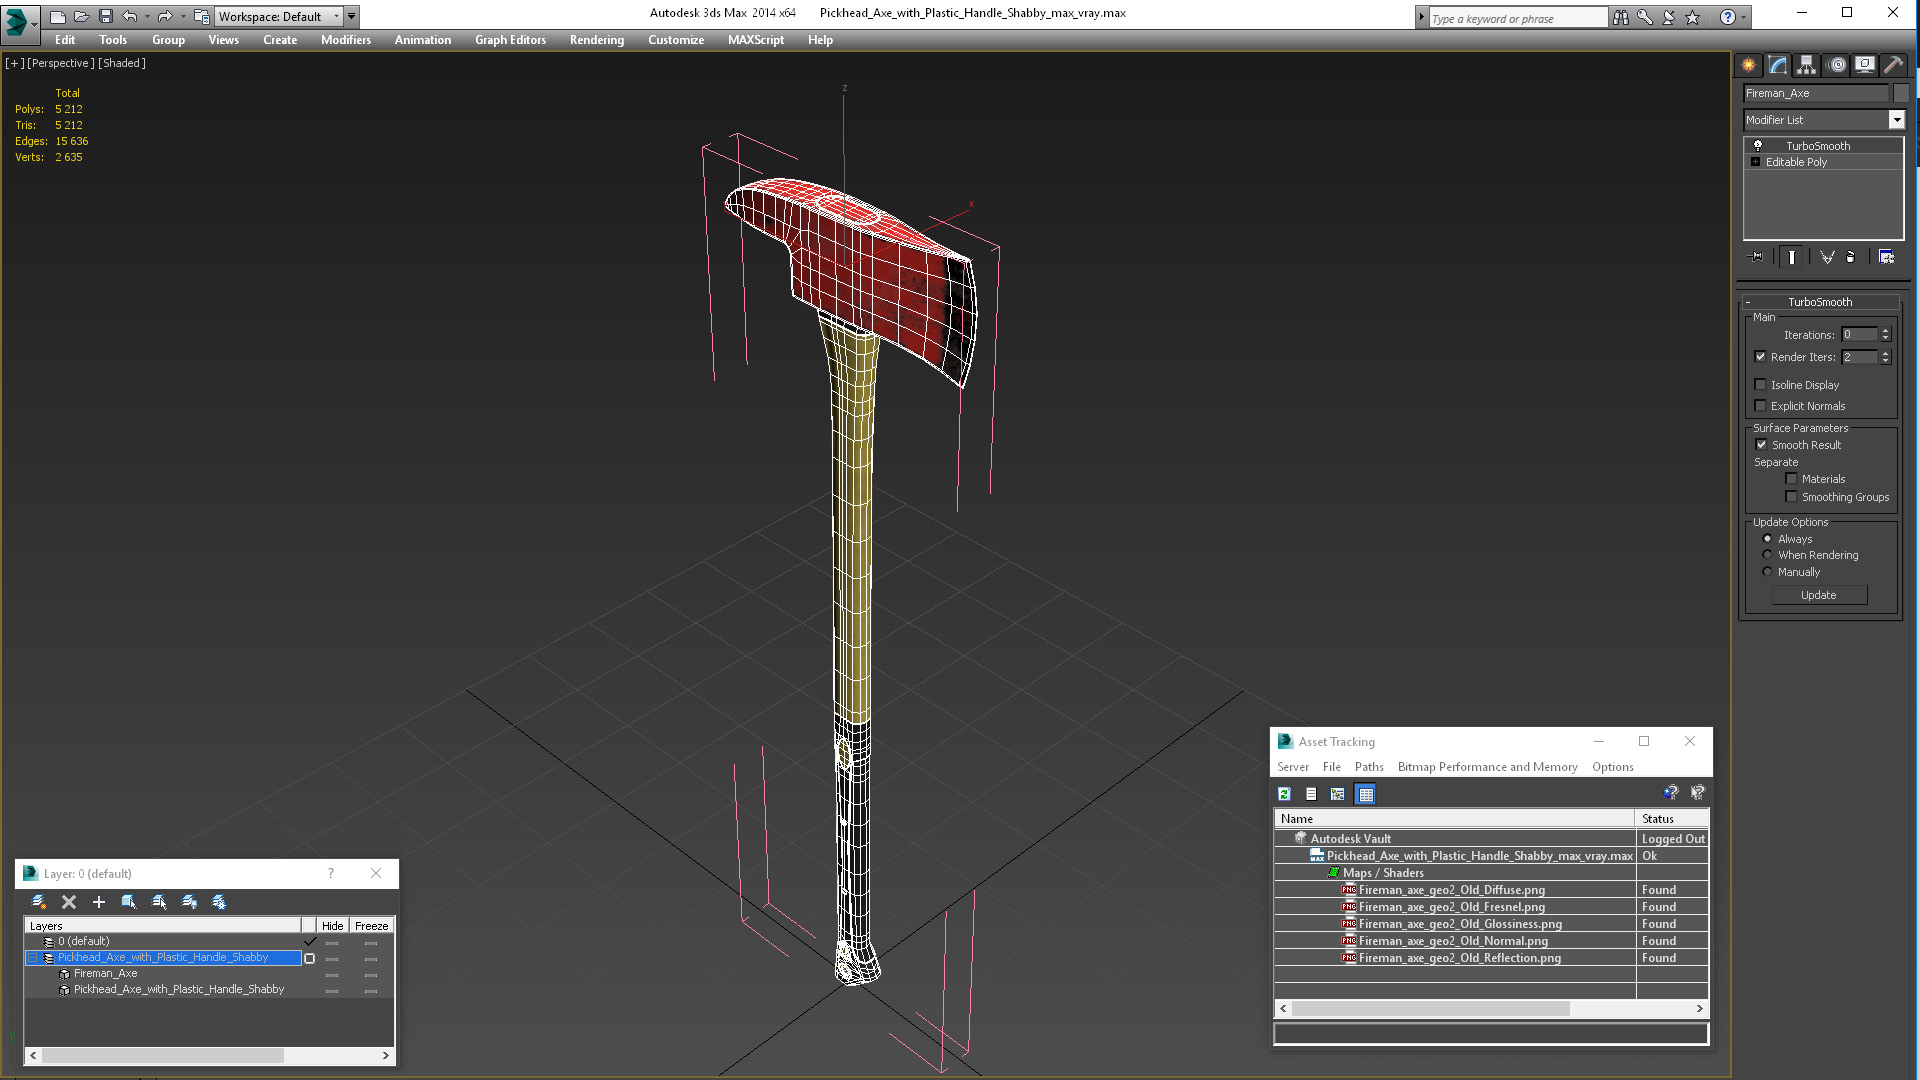Open the Modifier List dropdown
This screenshot has height=1080, width=1920.
point(1896,120)
